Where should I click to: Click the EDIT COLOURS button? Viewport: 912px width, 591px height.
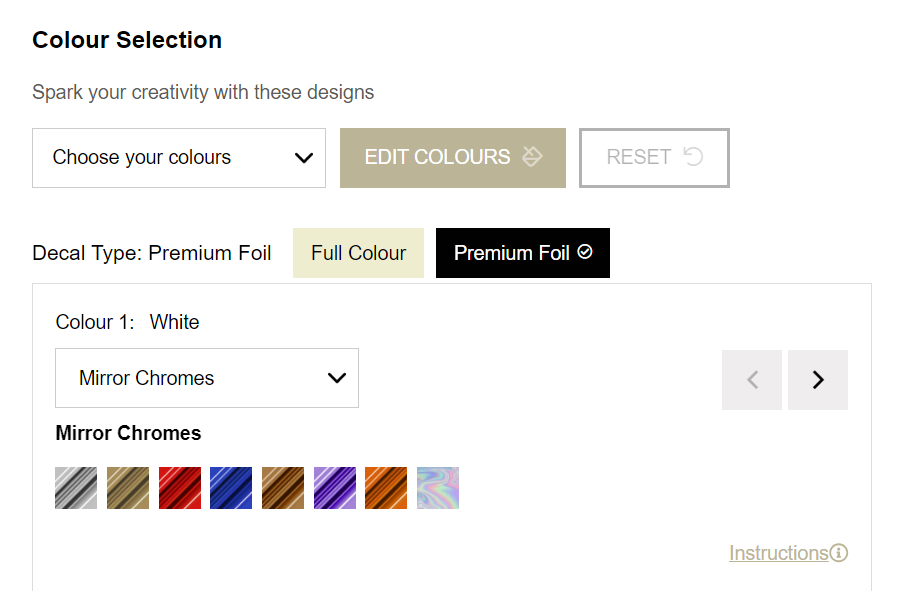pyautogui.click(x=452, y=158)
